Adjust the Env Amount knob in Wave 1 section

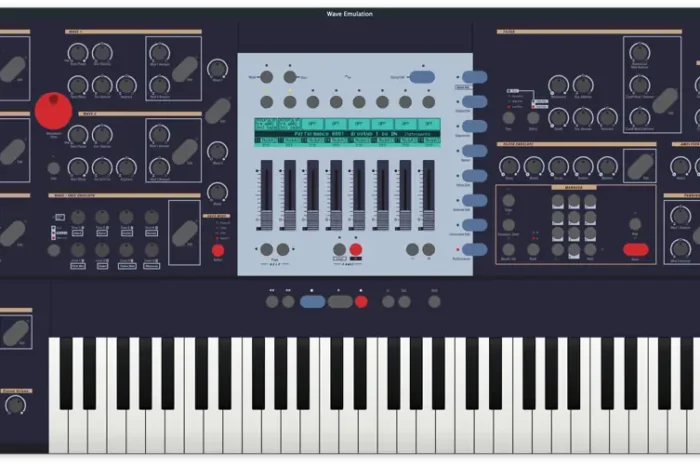(102, 85)
